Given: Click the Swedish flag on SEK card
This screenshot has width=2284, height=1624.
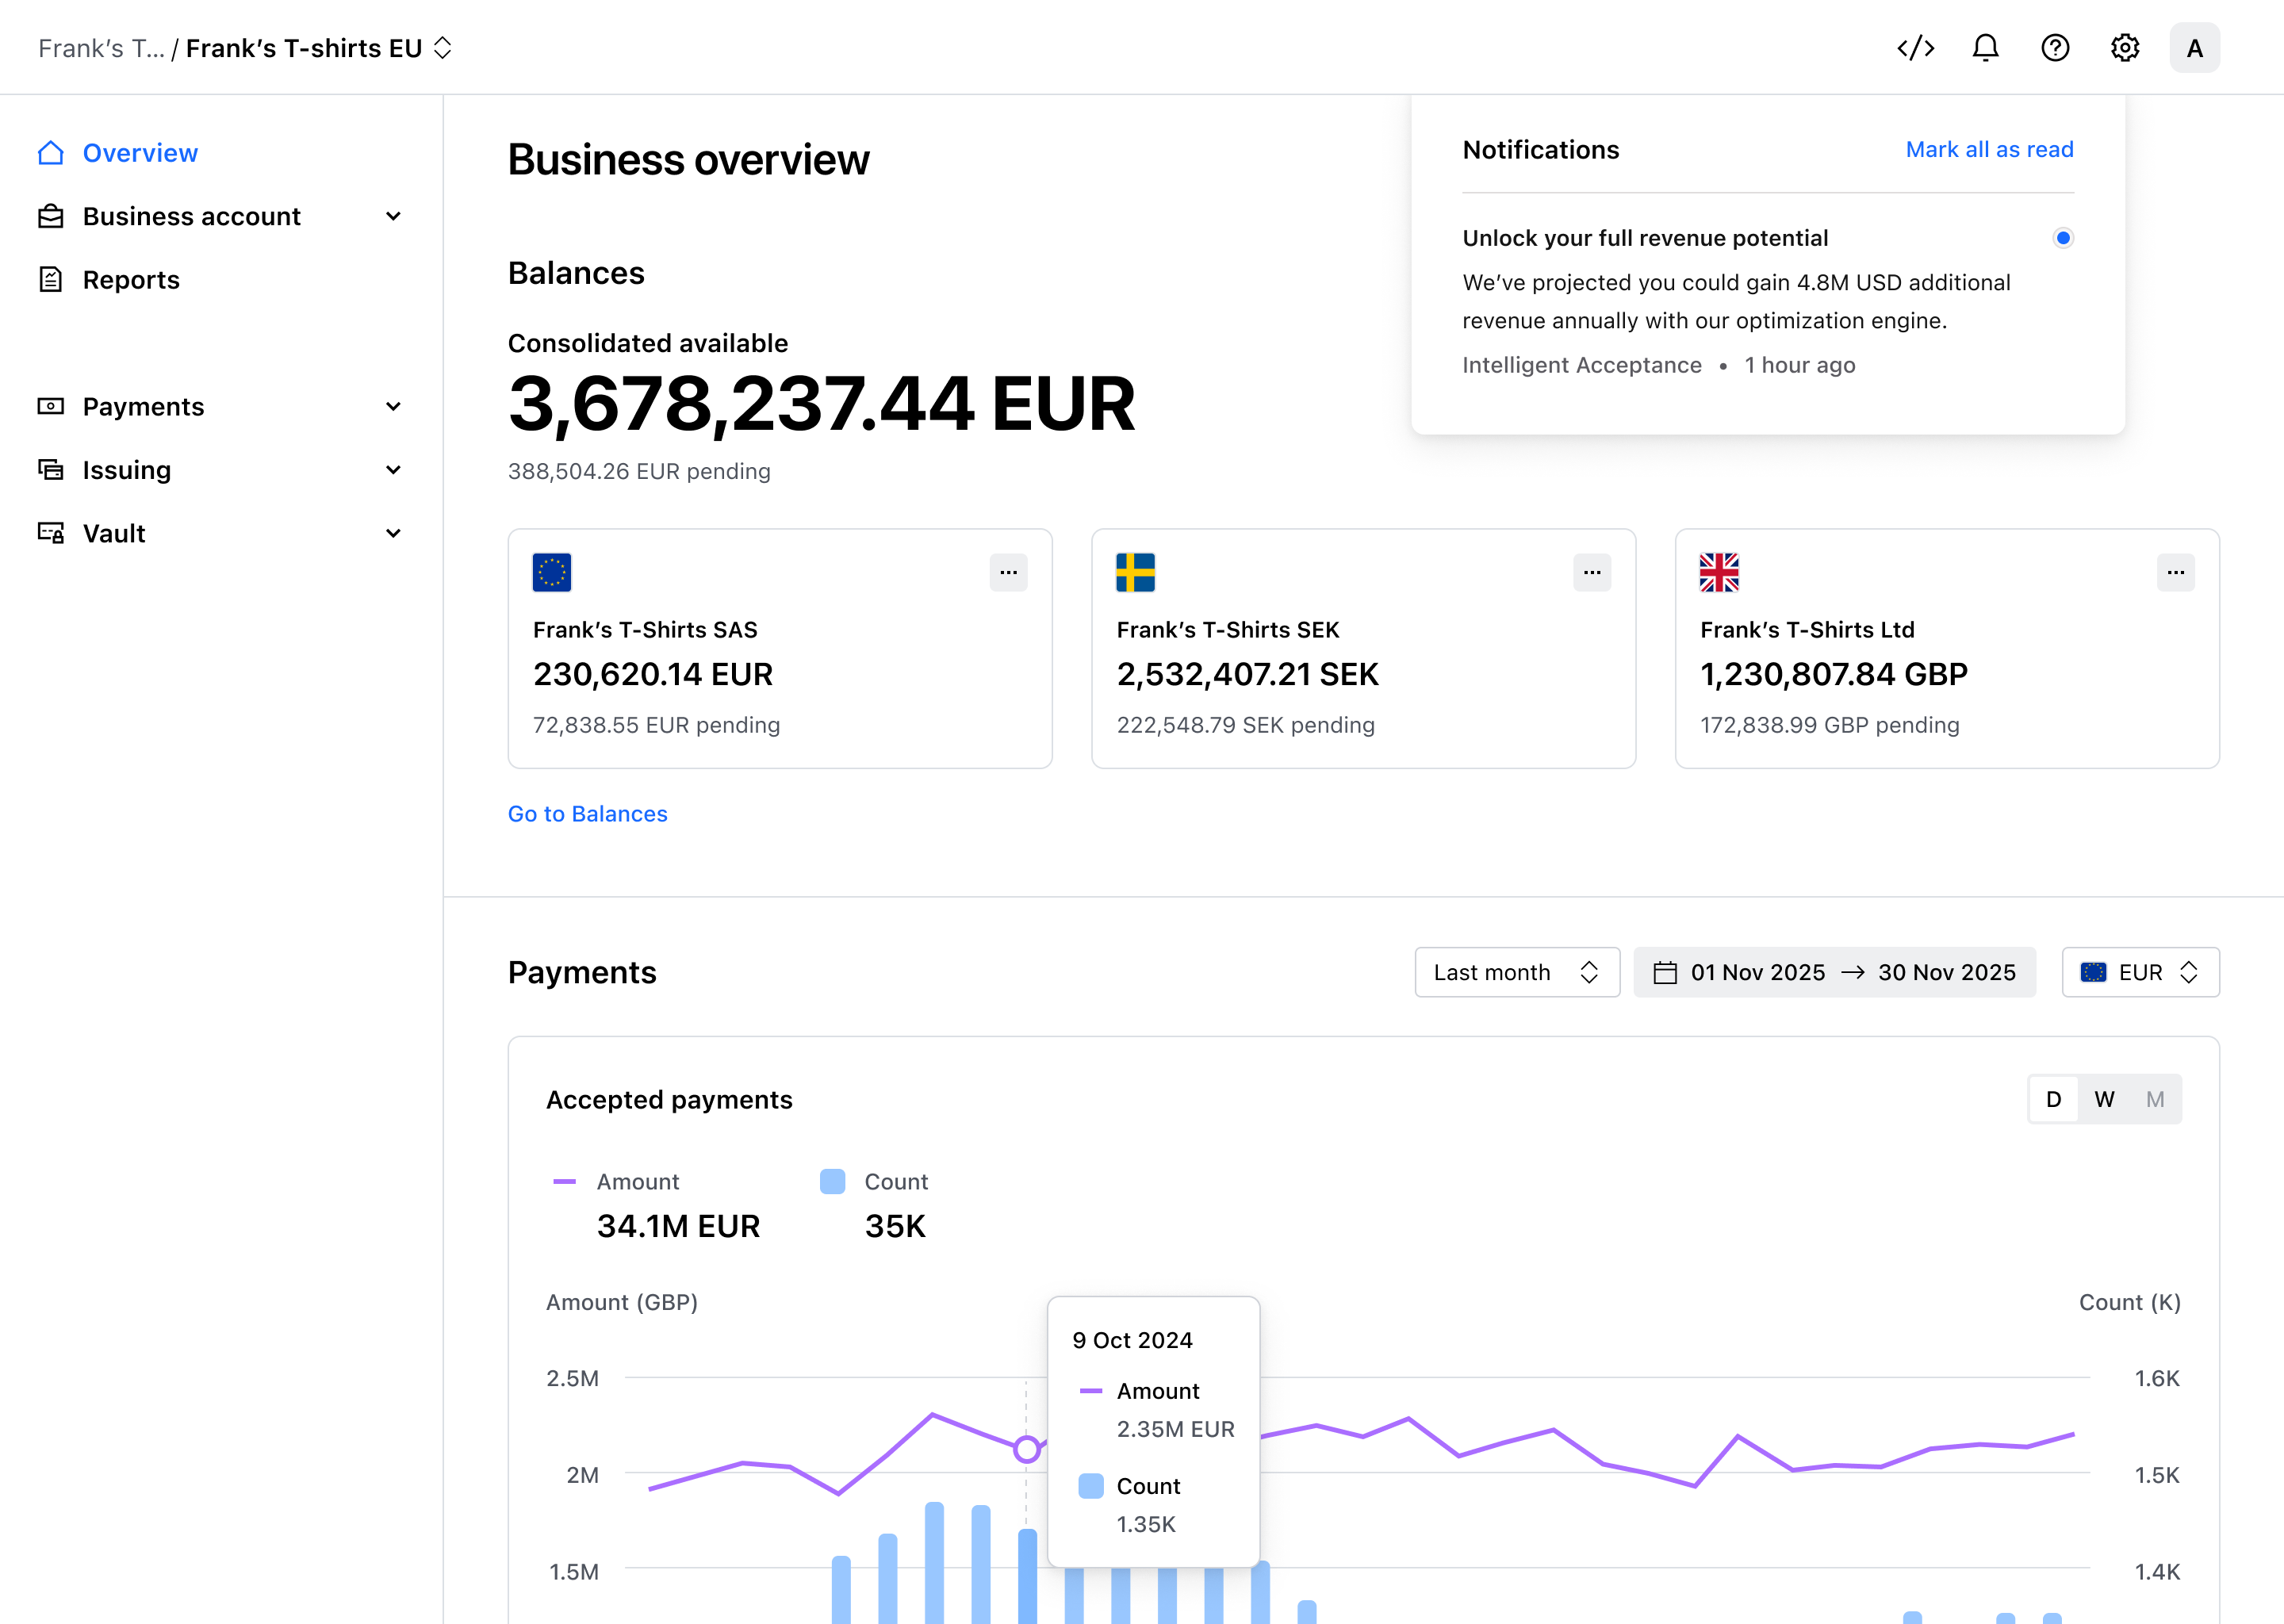Looking at the screenshot, I should 1135,572.
